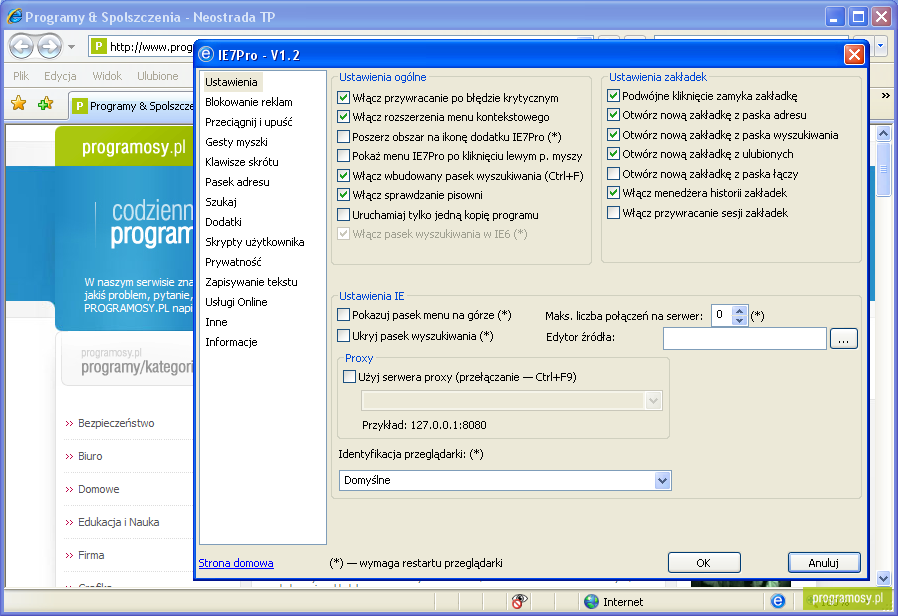Open the 'Strona domowa' link
Viewport: 898px width, 616px height.
point(236,563)
